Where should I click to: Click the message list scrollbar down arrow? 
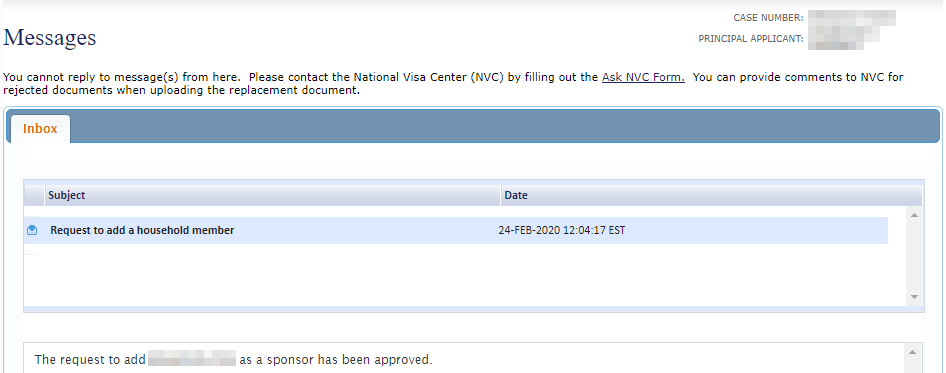click(x=914, y=297)
